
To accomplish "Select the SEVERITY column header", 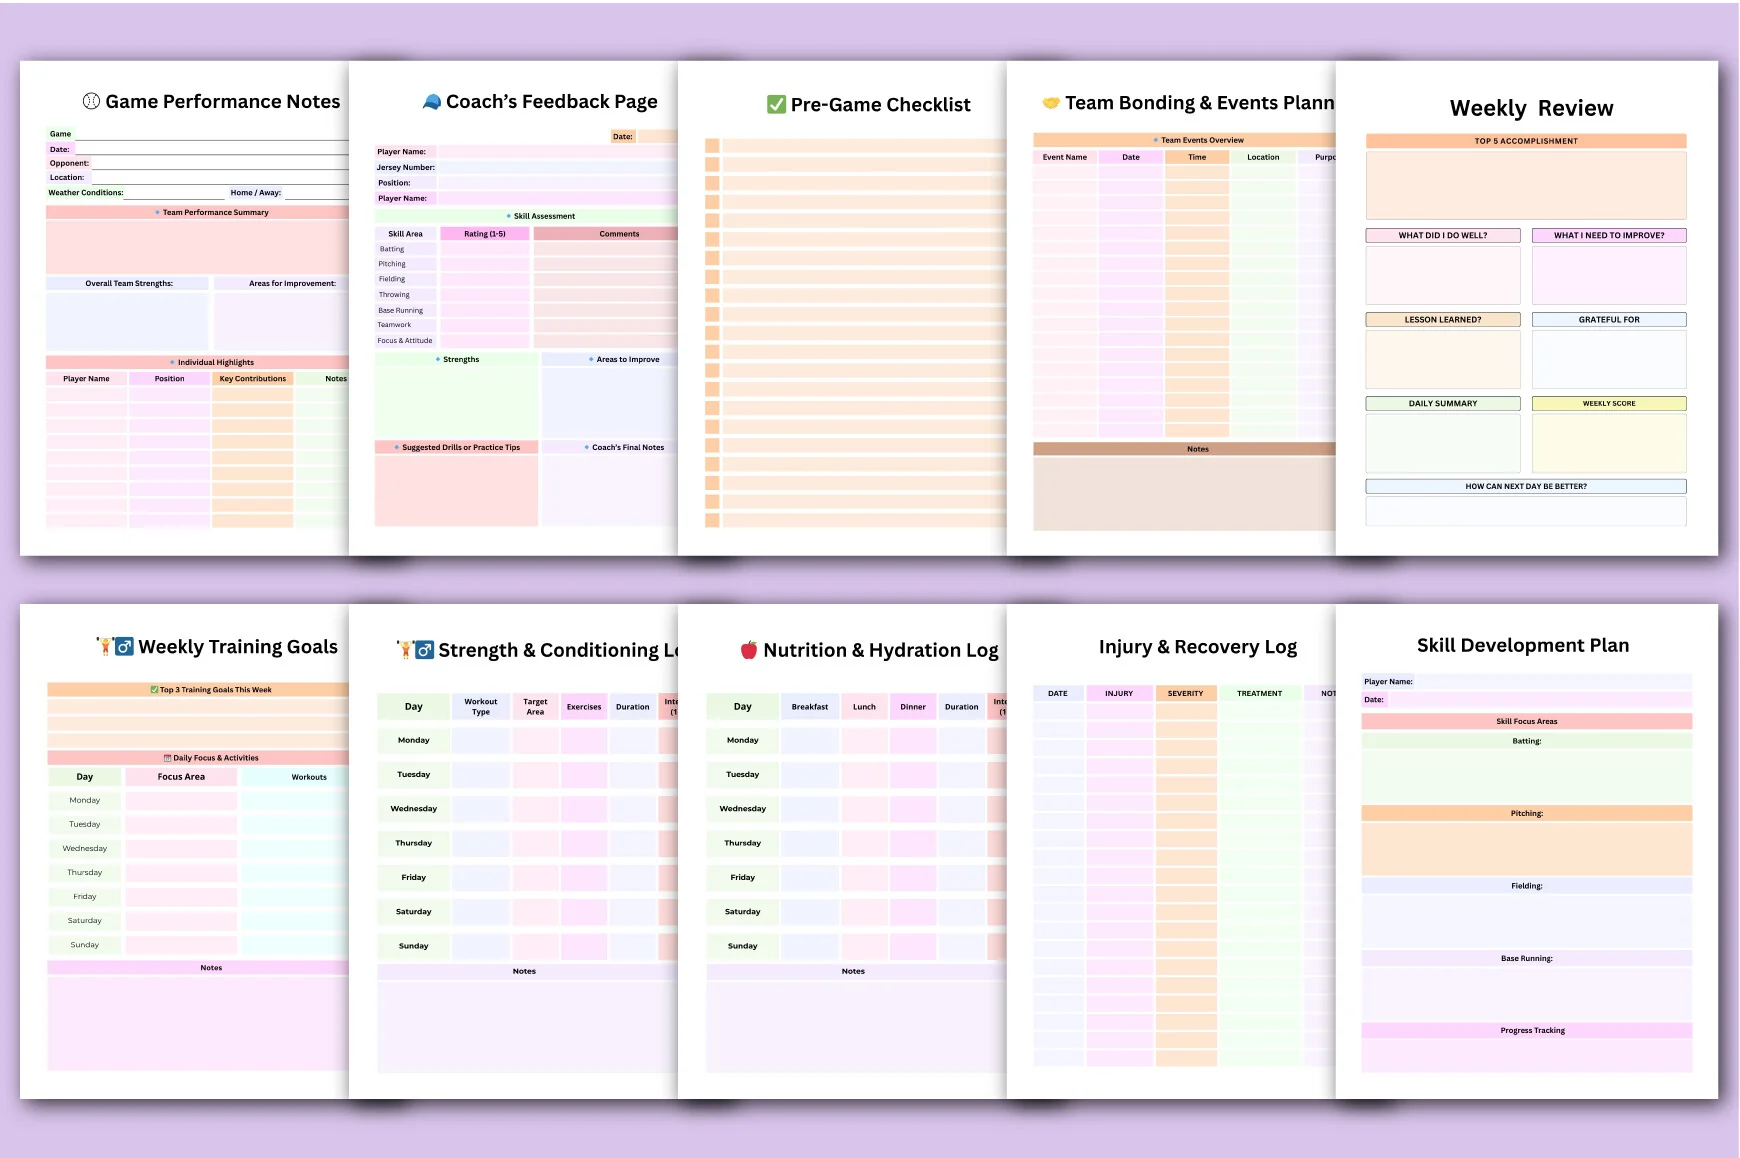I will point(1186,693).
